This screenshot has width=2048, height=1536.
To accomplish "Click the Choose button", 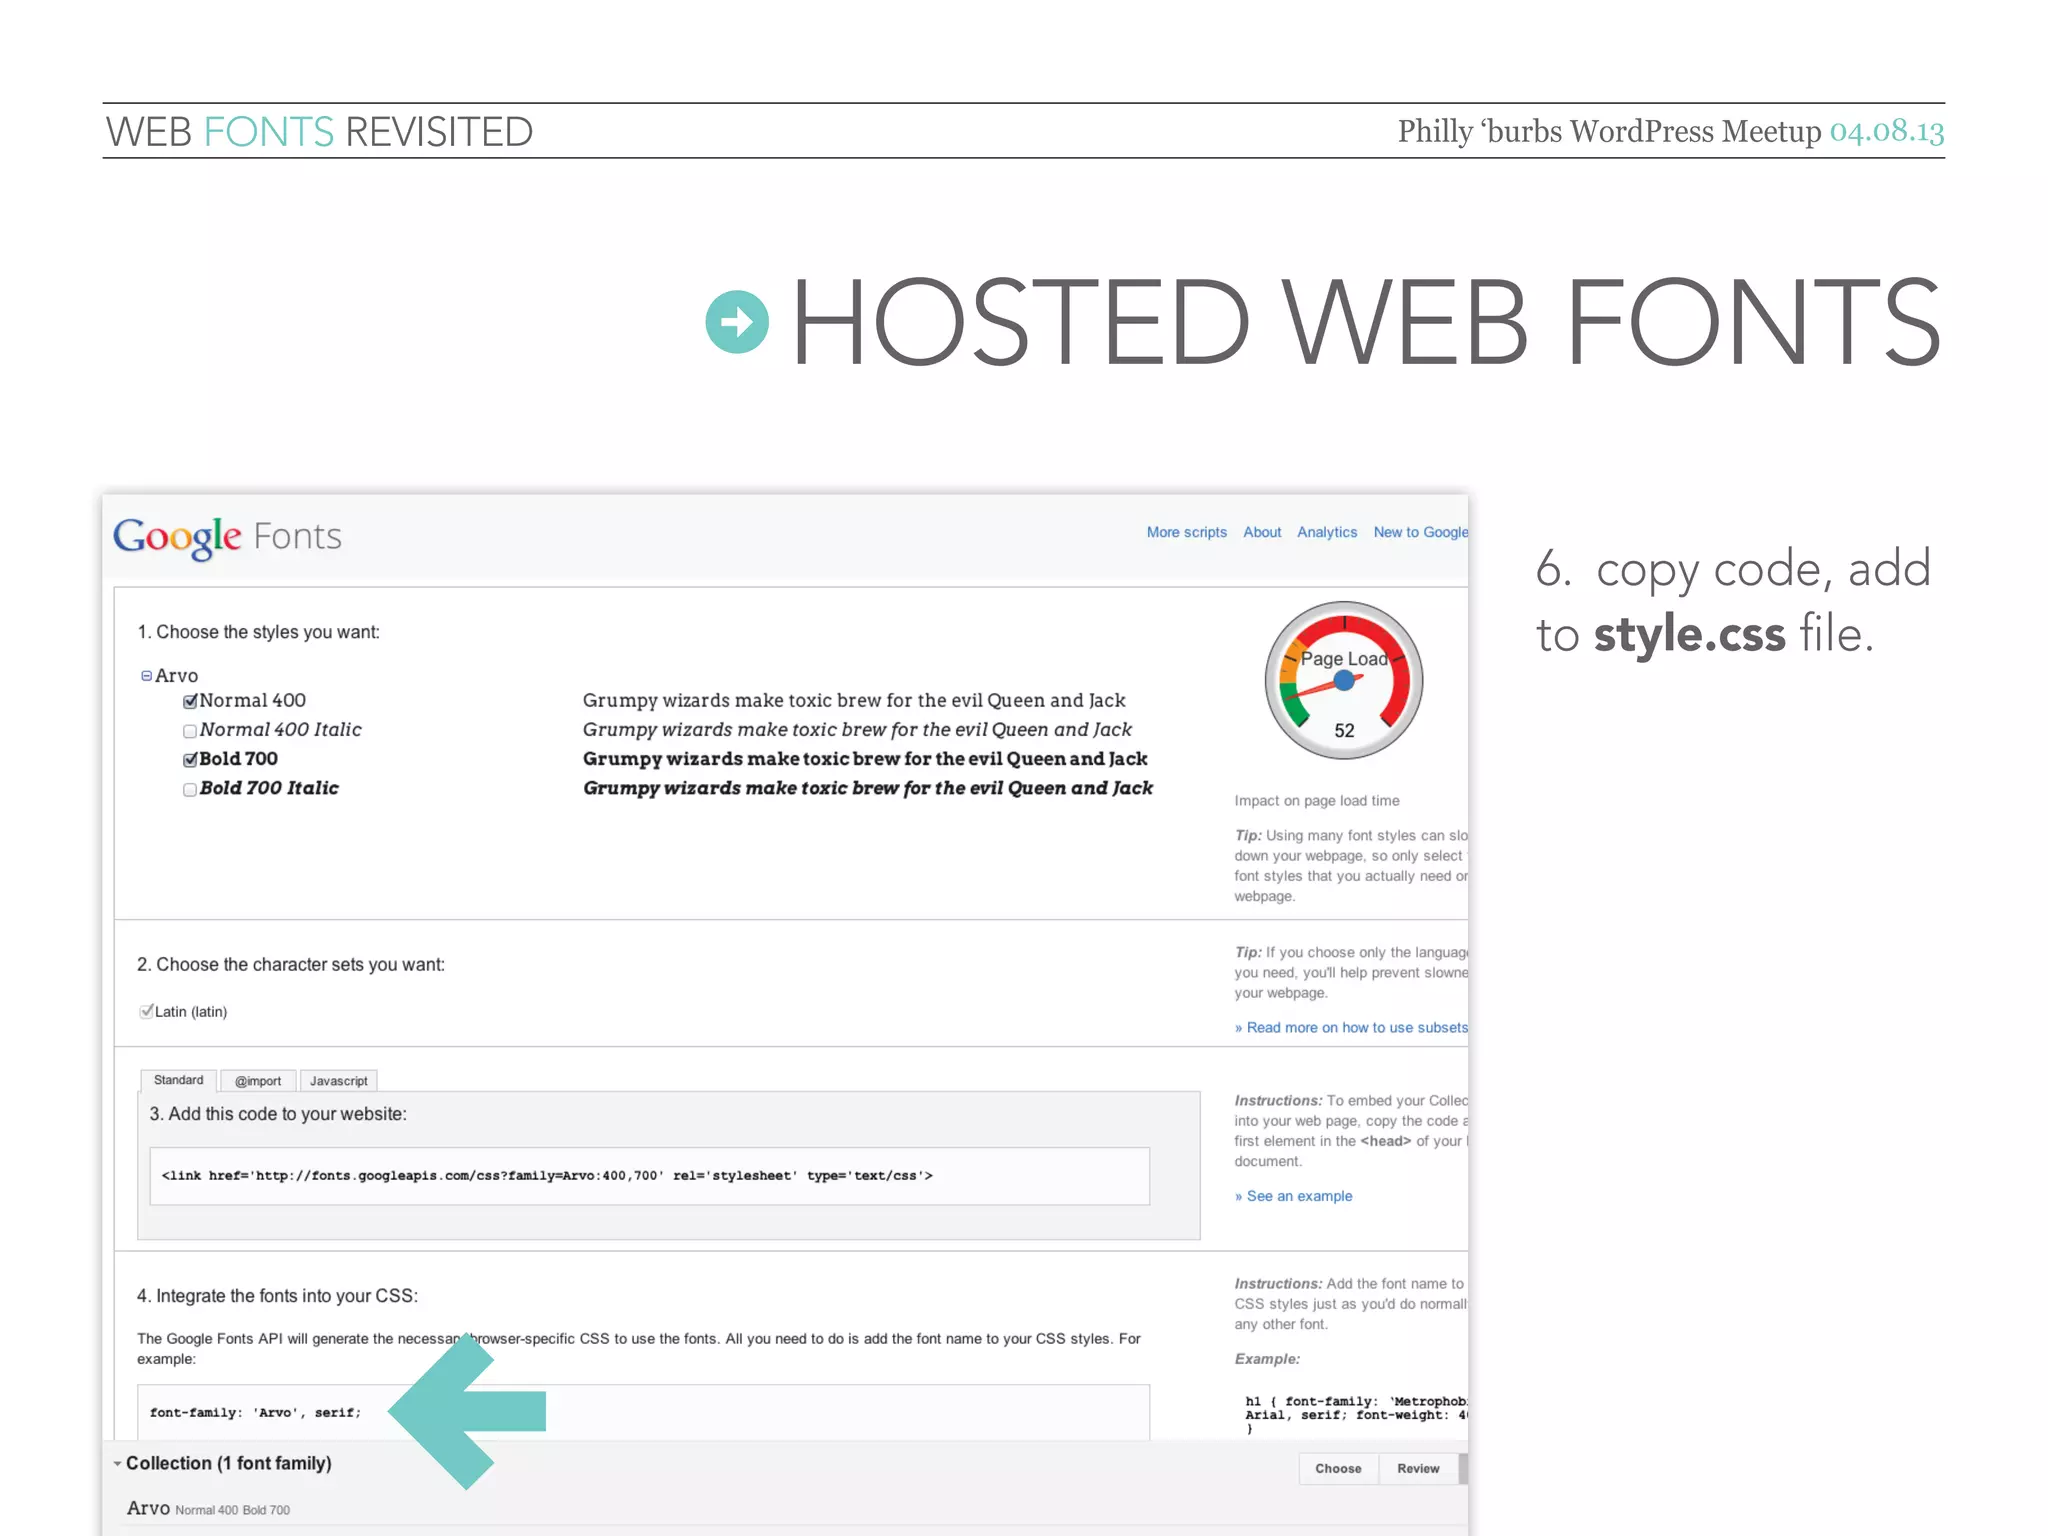I will tap(1338, 1468).
